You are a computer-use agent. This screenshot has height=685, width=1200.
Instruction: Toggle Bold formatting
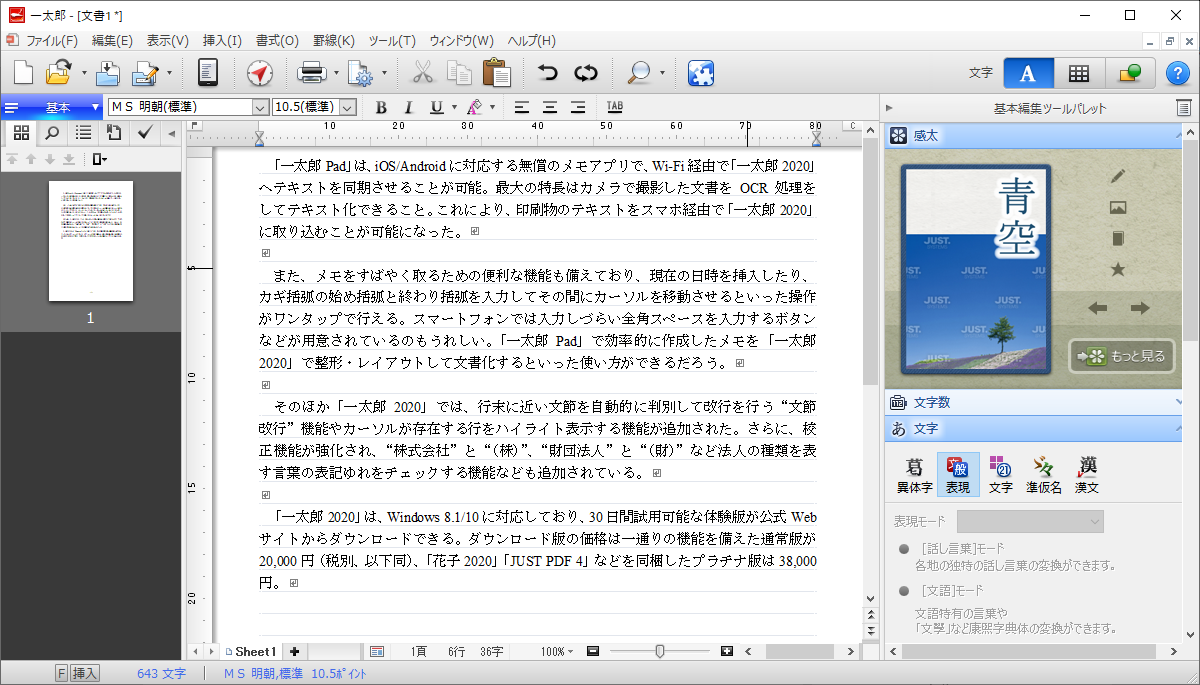tap(381, 107)
